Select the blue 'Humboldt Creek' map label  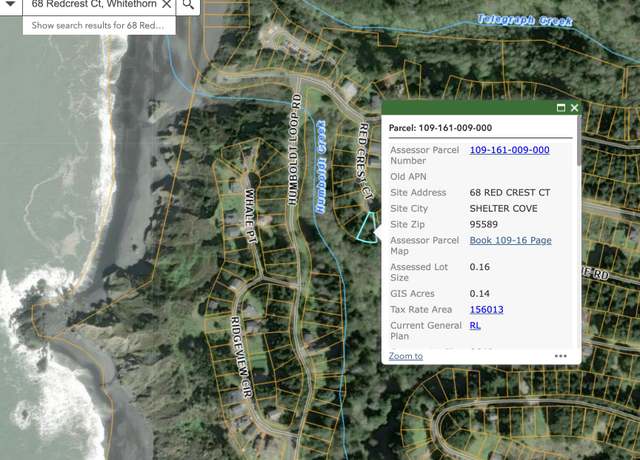pyautogui.click(x=321, y=167)
